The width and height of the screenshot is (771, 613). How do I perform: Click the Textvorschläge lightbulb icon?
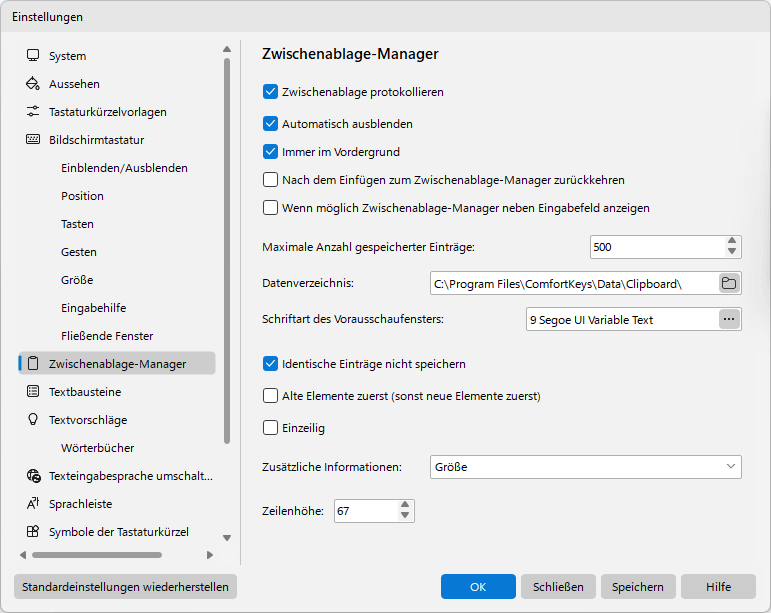click(33, 420)
